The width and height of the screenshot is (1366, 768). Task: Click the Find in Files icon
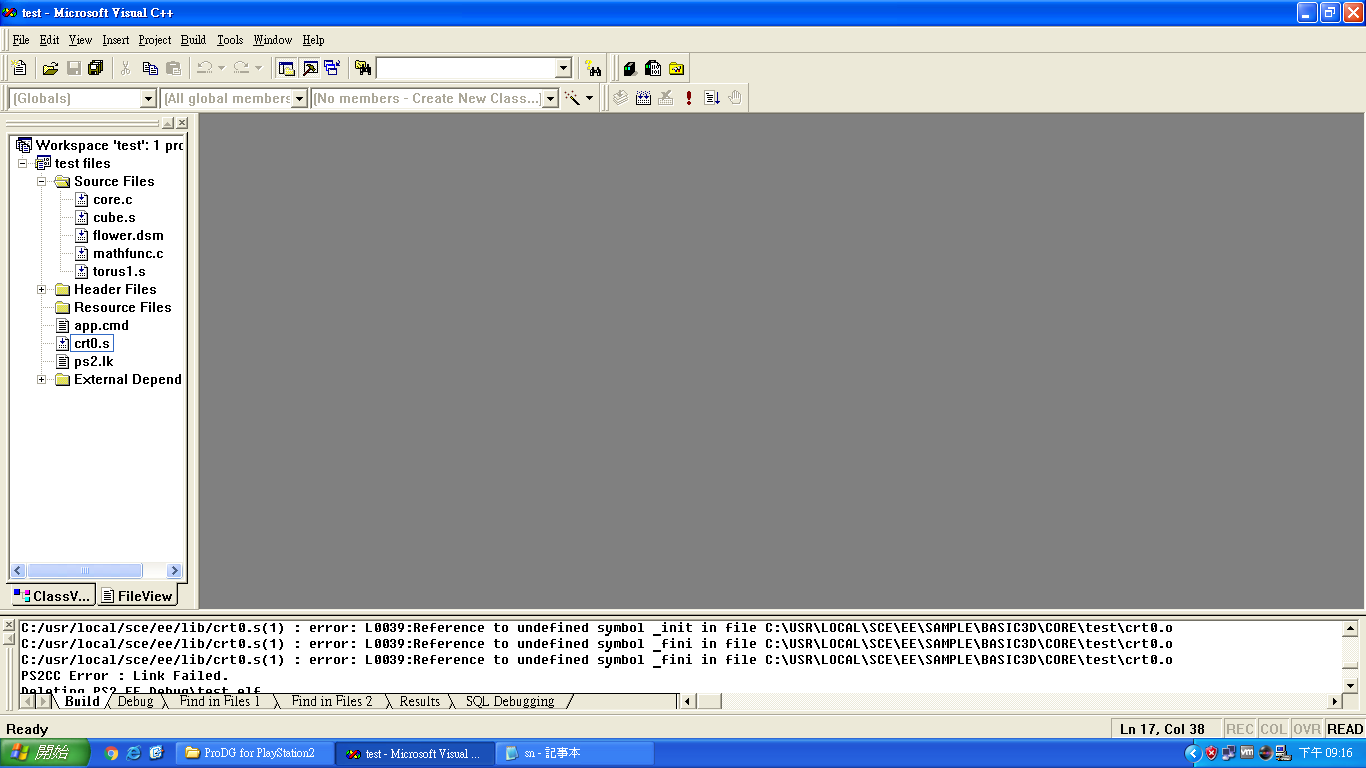click(x=363, y=68)
